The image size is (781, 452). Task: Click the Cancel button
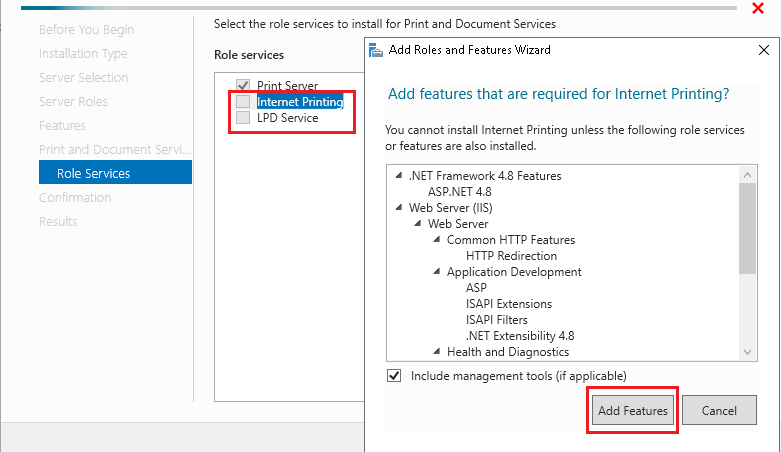tap(719, 410)
